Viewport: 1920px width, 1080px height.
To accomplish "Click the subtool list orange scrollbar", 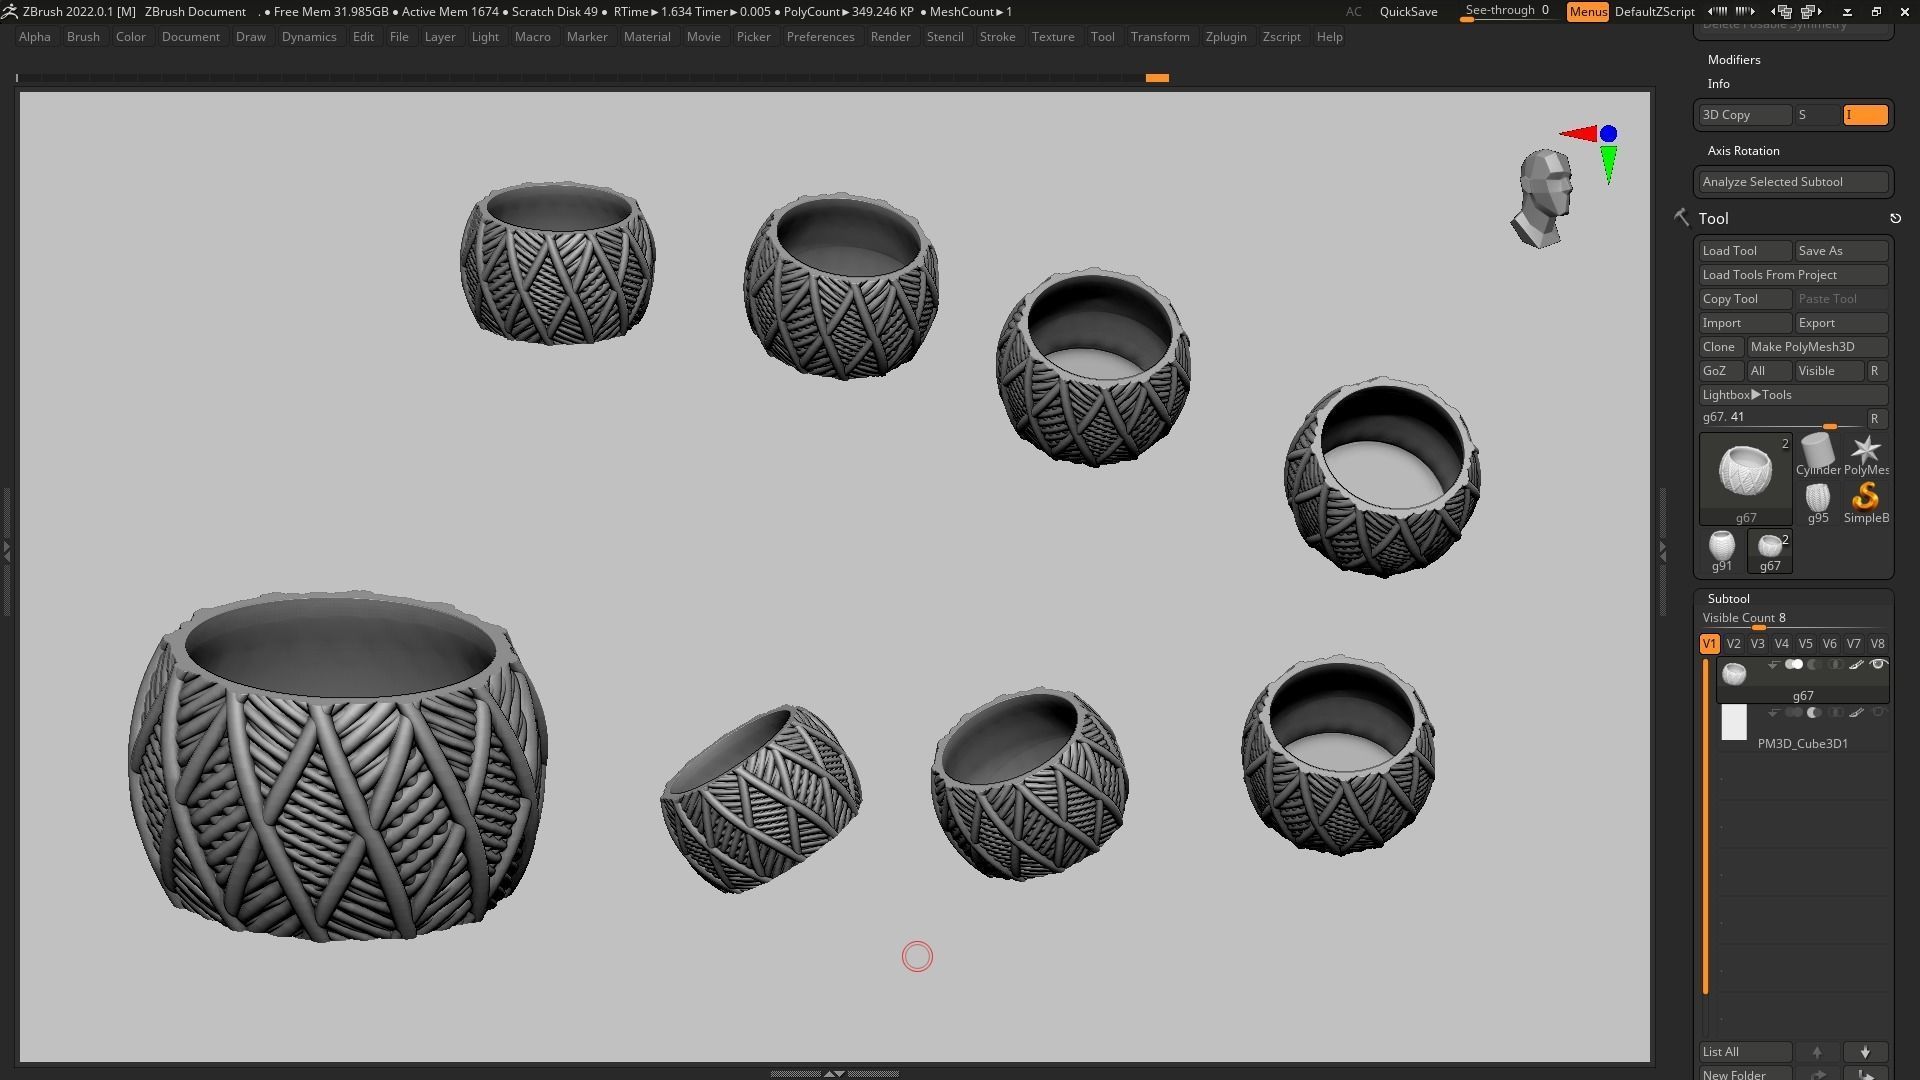I will (1706, 827).
